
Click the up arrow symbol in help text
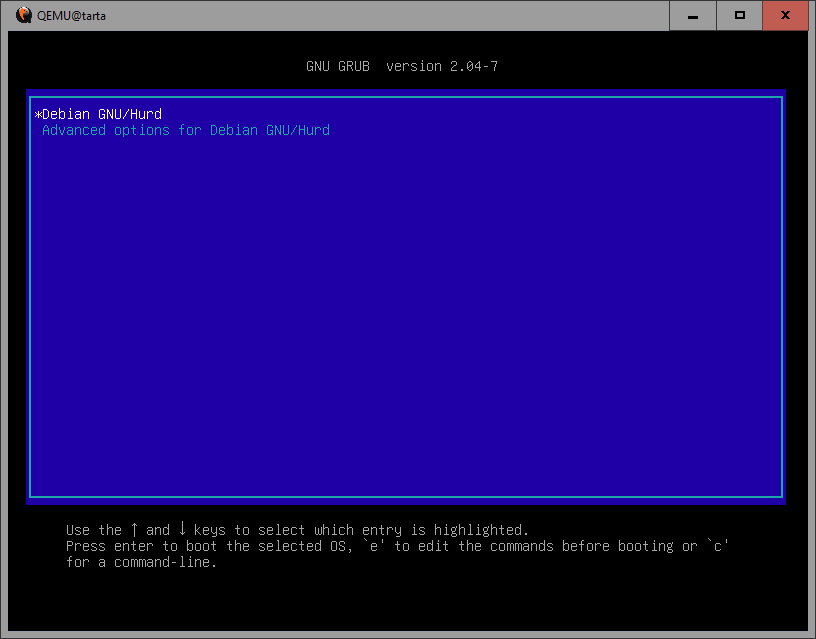134,530
